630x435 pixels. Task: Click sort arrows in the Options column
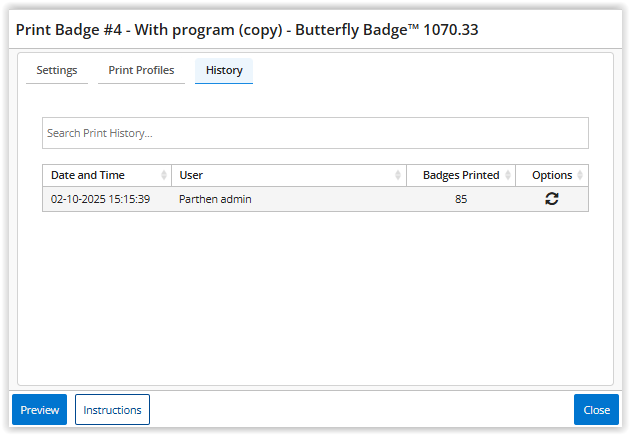(x=582, y=176)
